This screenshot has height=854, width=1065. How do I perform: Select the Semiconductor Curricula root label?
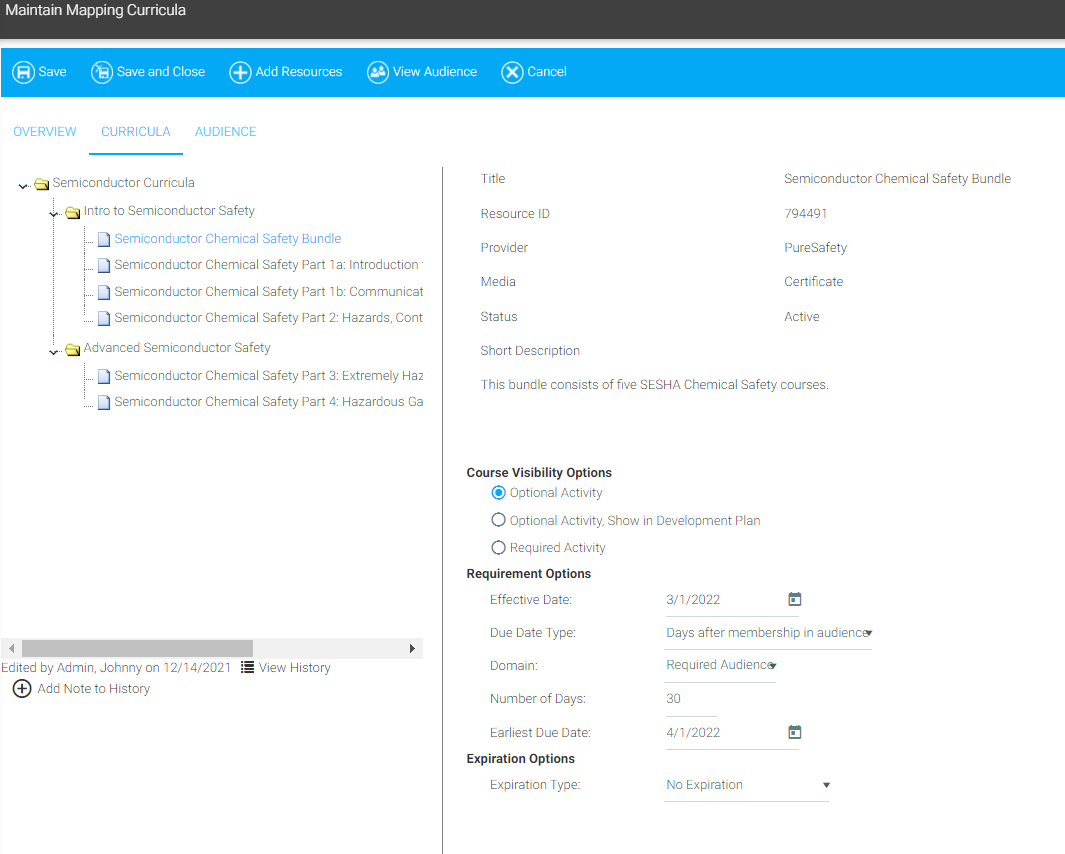pyautogui.click(x=124, y=183)
